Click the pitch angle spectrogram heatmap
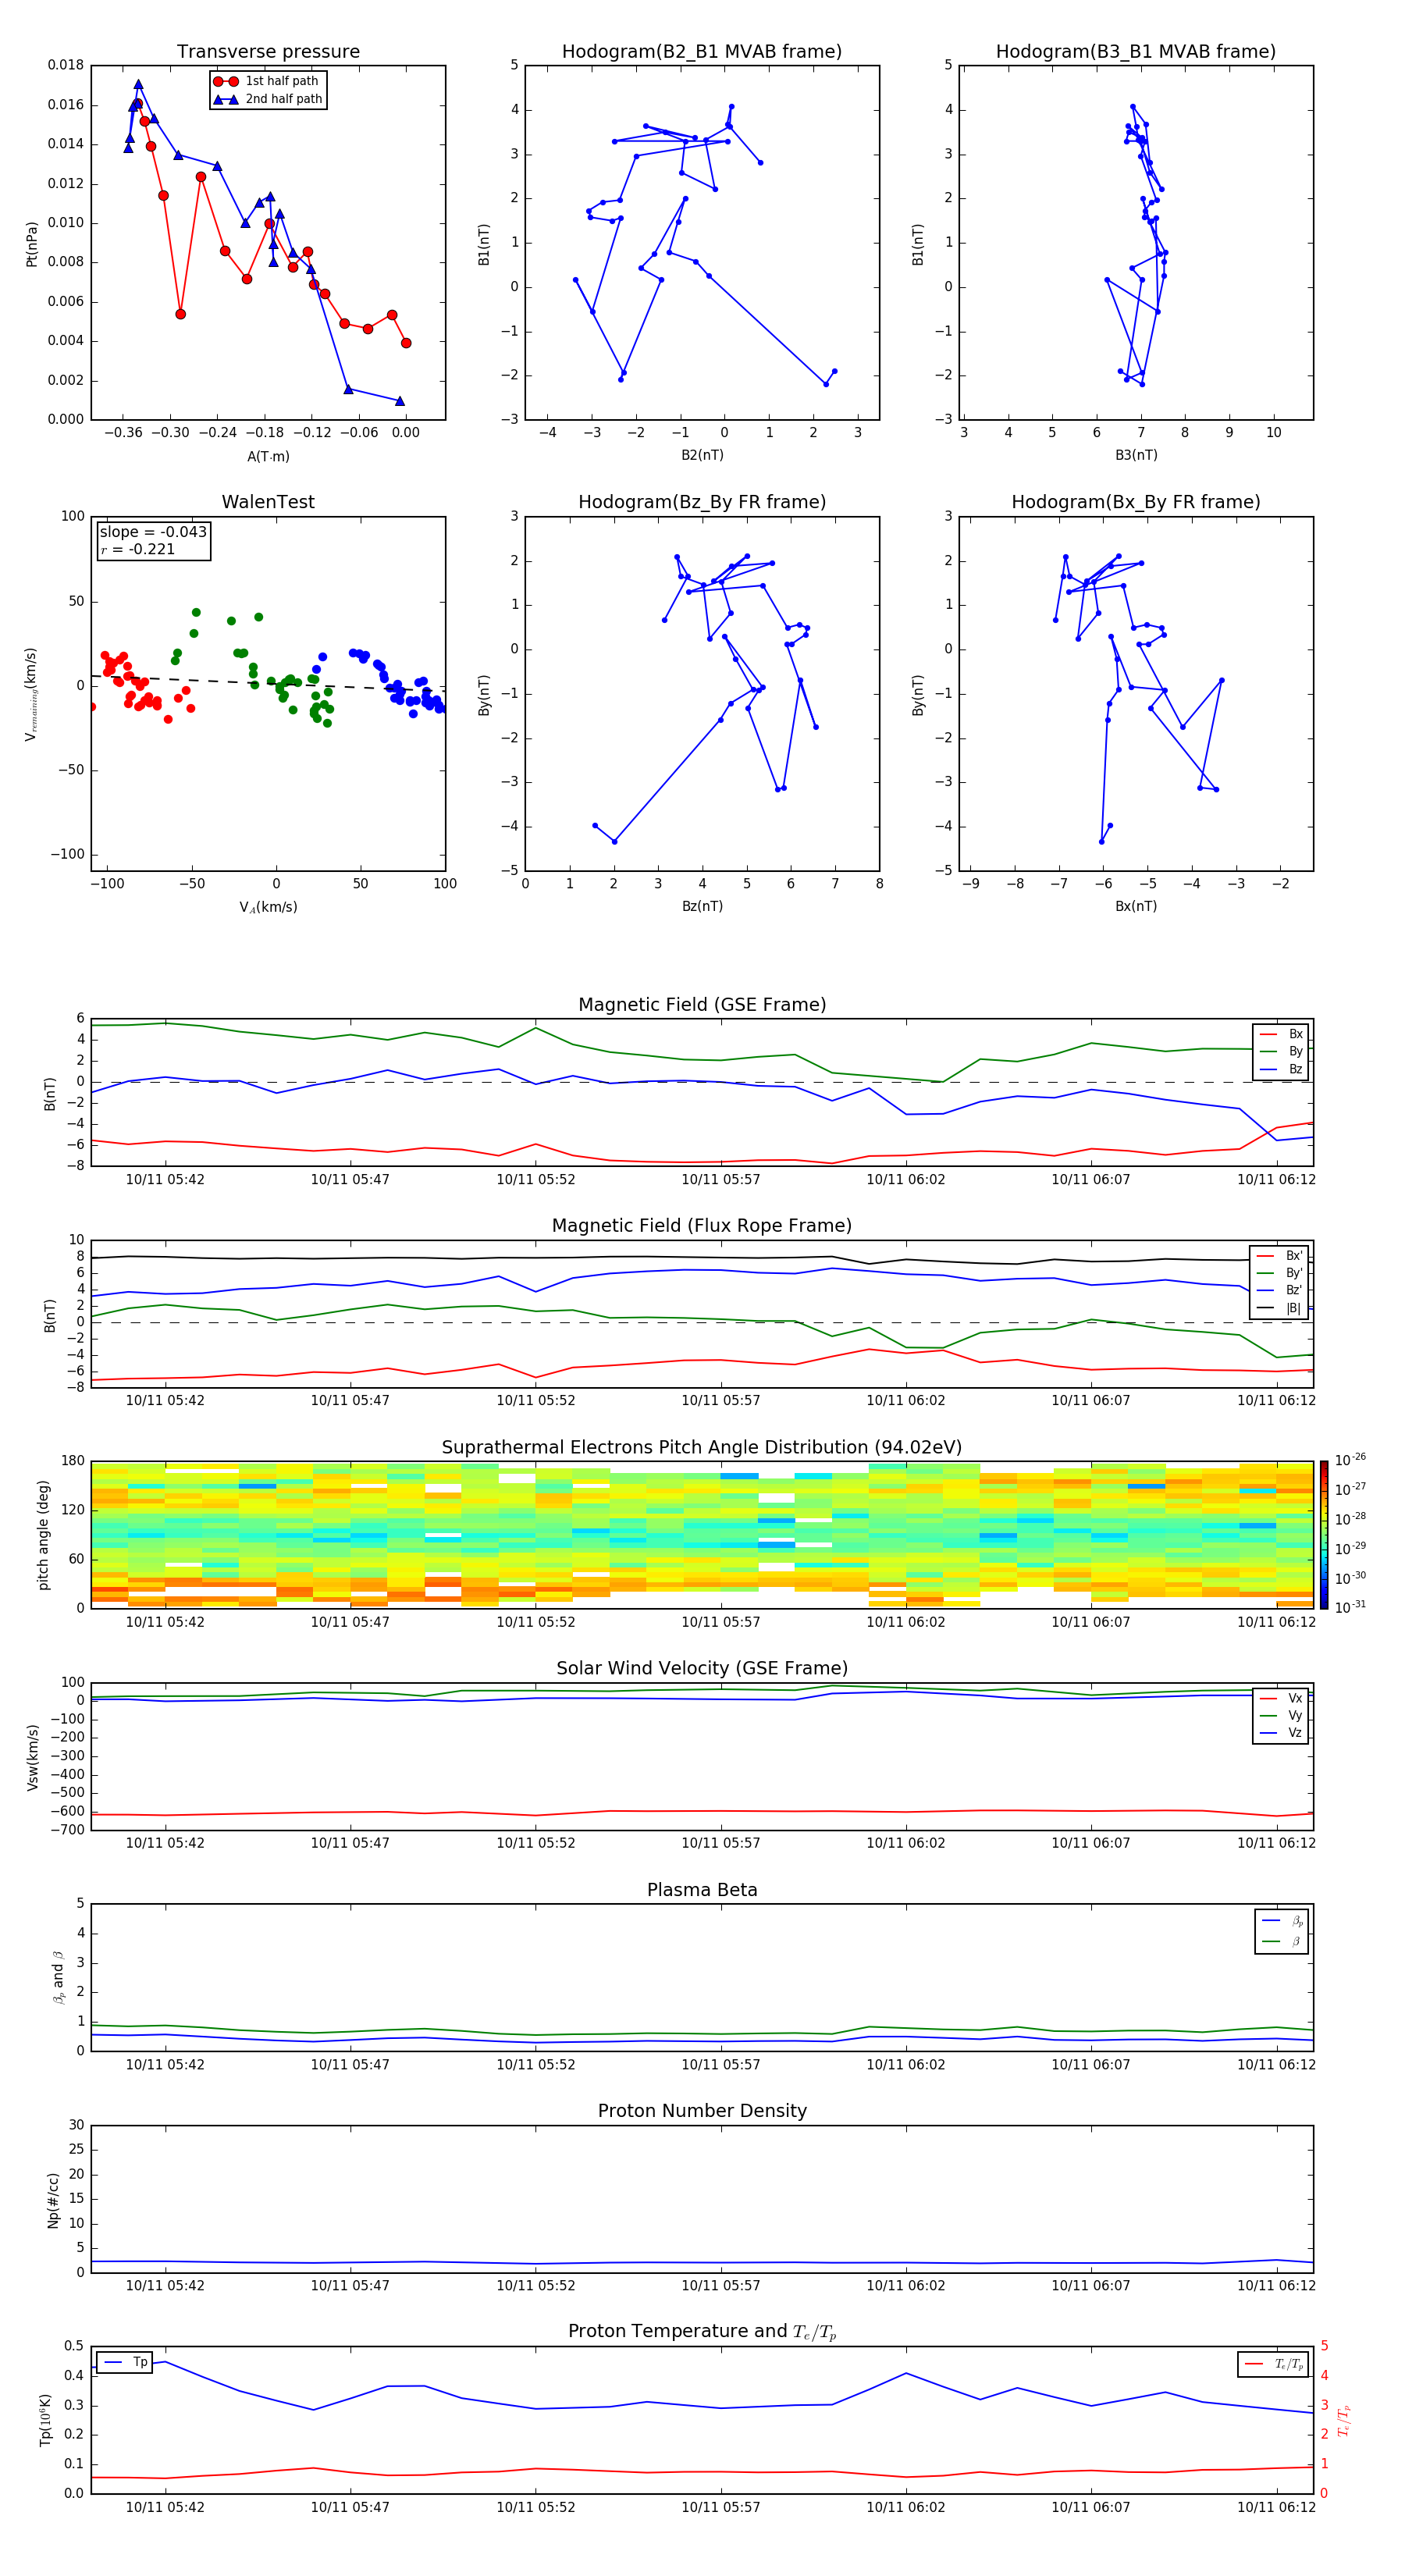Screen dimensions: 1405x2576 702,1536
